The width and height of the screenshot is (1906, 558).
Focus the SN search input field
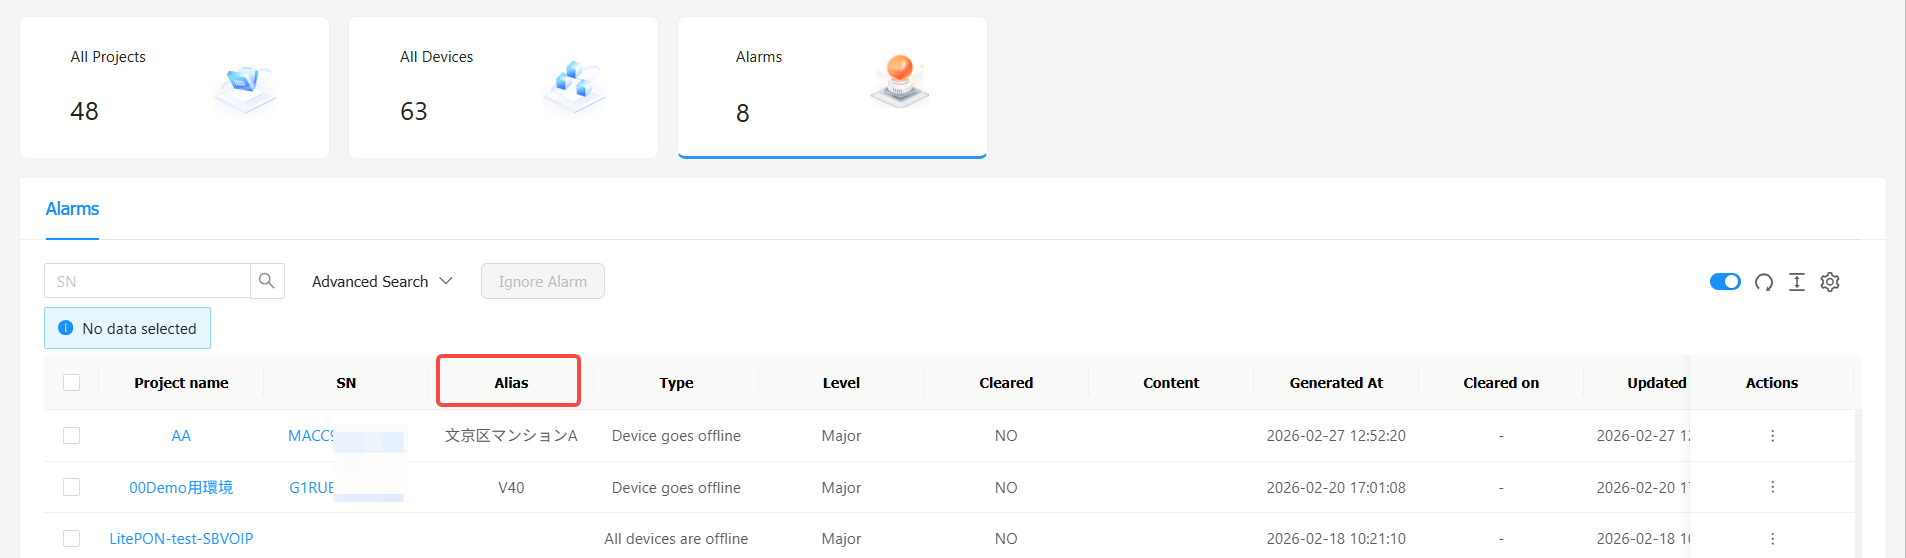tap(147, 282)
